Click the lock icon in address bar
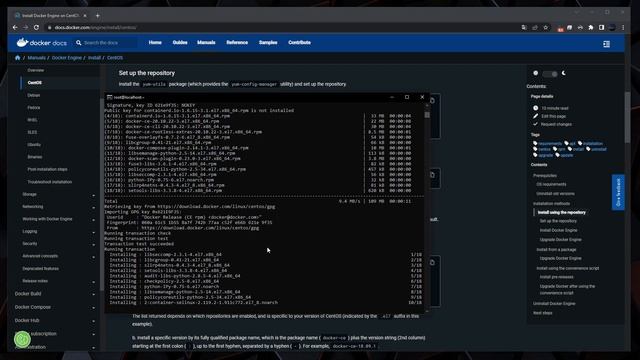 click(49, 28)
